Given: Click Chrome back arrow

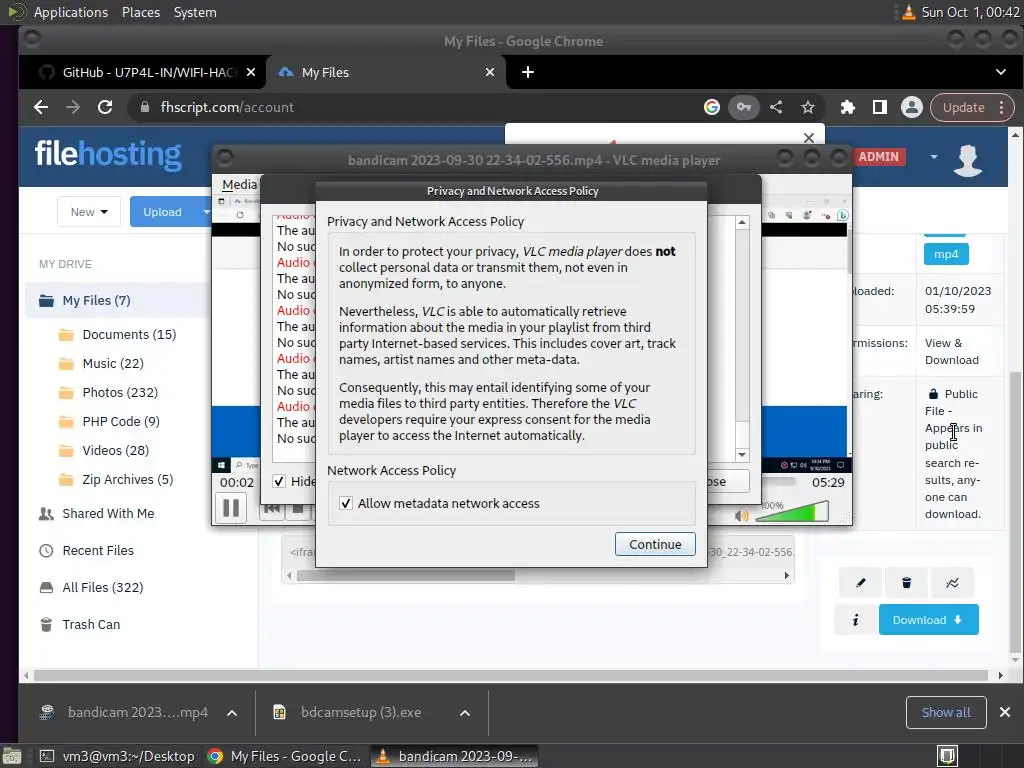Looking at the screenshot, I should click(x=40, y=107).
